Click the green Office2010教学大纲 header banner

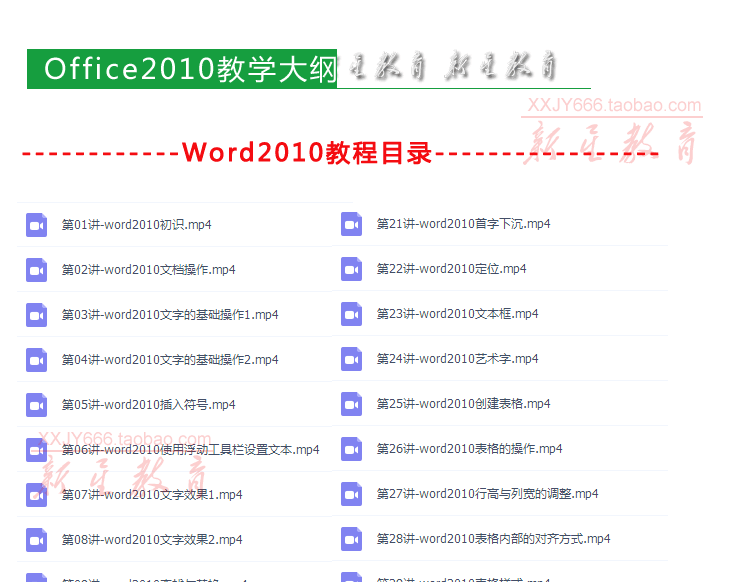tap(182, 69)
